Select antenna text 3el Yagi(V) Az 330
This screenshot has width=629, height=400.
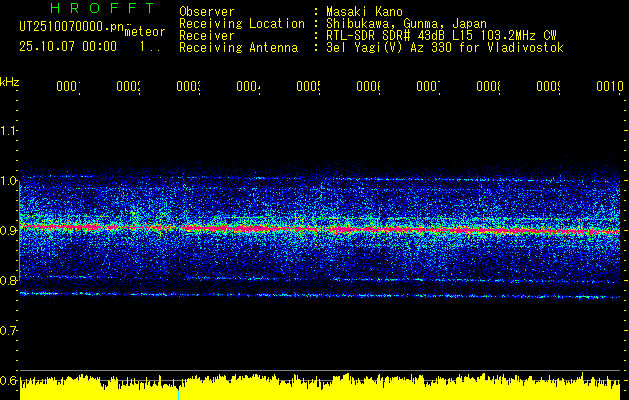pyautogui.click(x=390, y=48)
